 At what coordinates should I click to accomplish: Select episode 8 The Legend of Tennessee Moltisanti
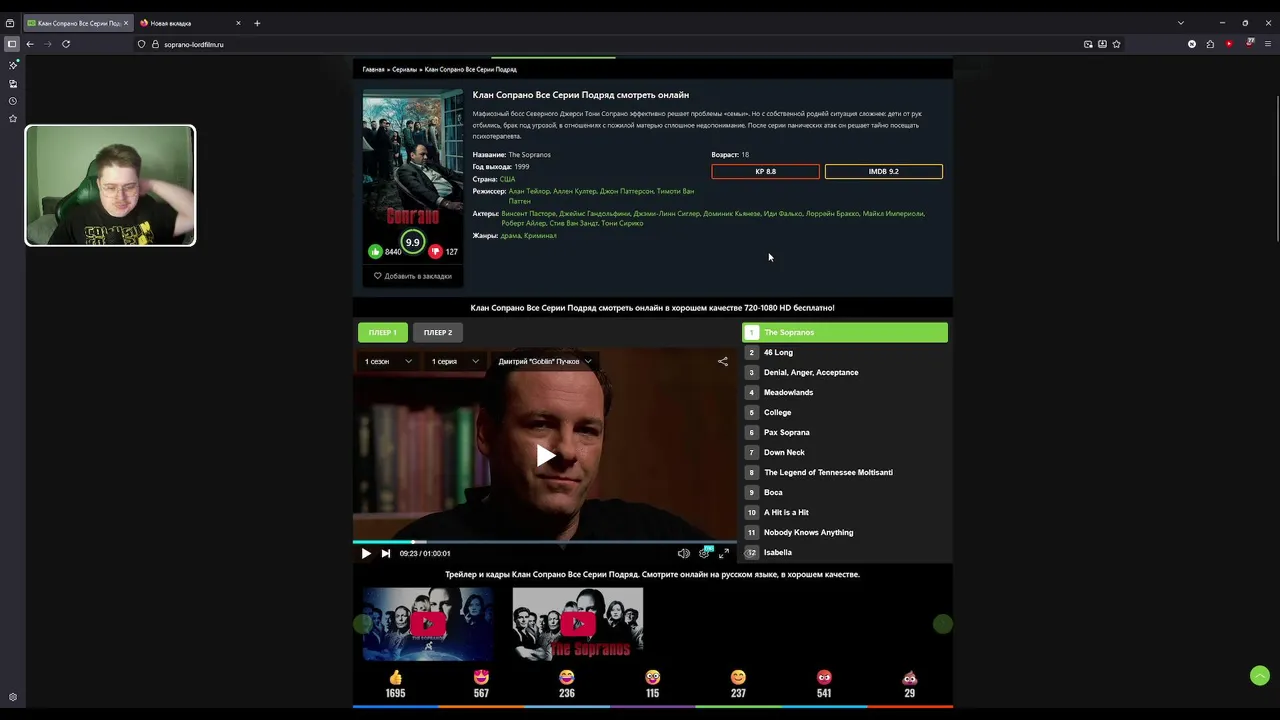[845, 472]
